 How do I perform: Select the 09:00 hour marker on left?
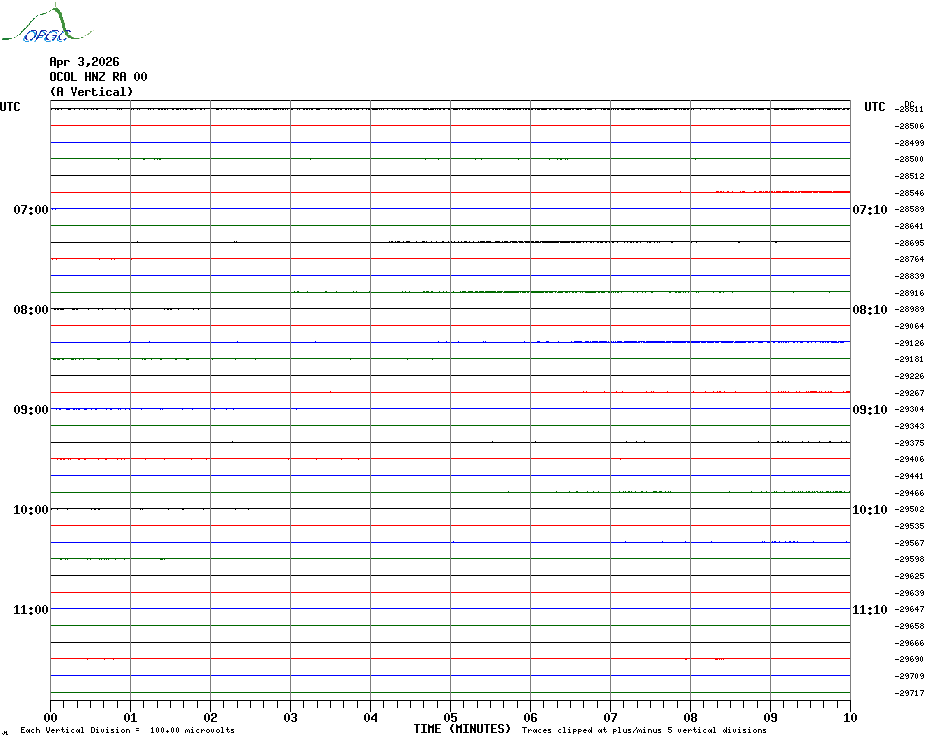(x=30, y=410)
